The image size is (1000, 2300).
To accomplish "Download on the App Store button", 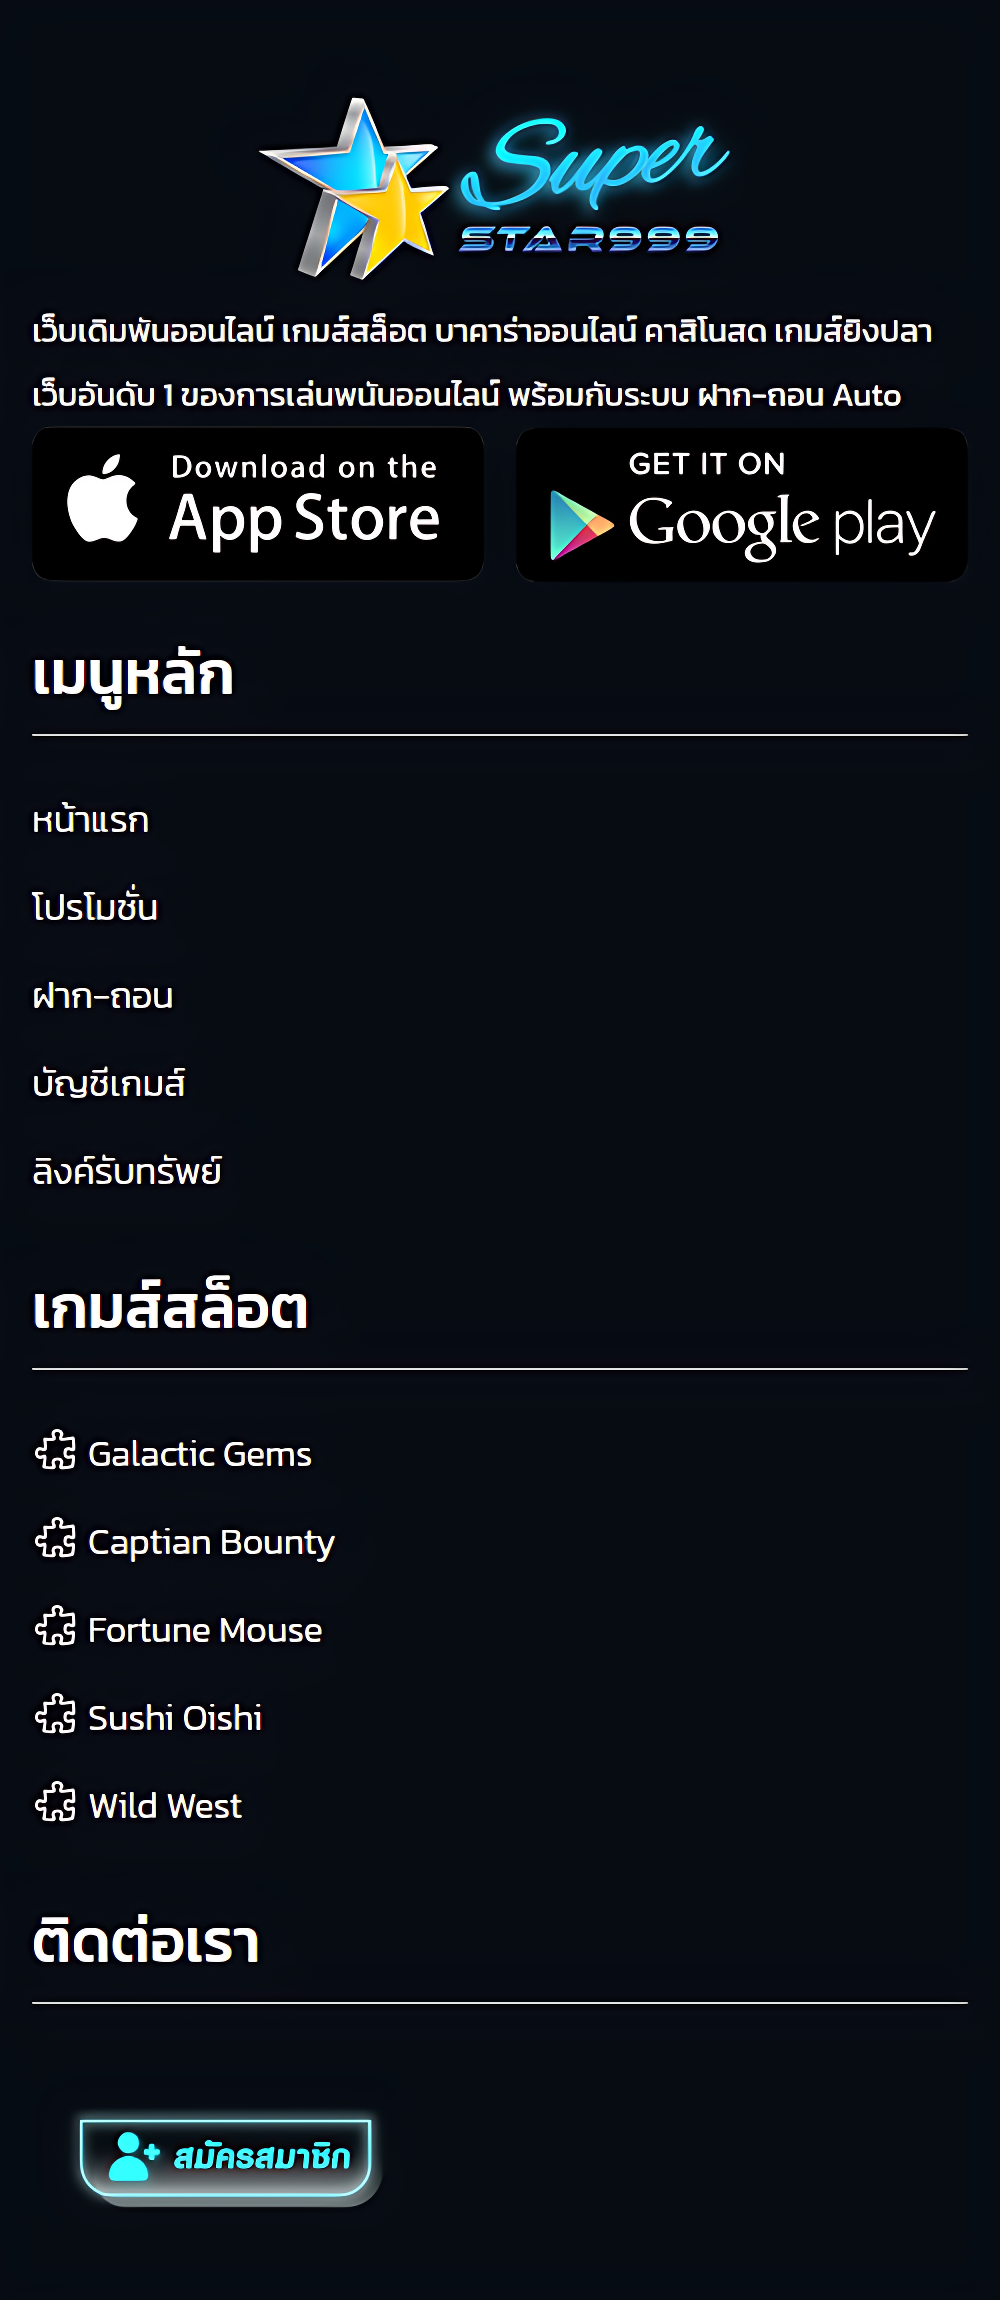I will [258, 504].
